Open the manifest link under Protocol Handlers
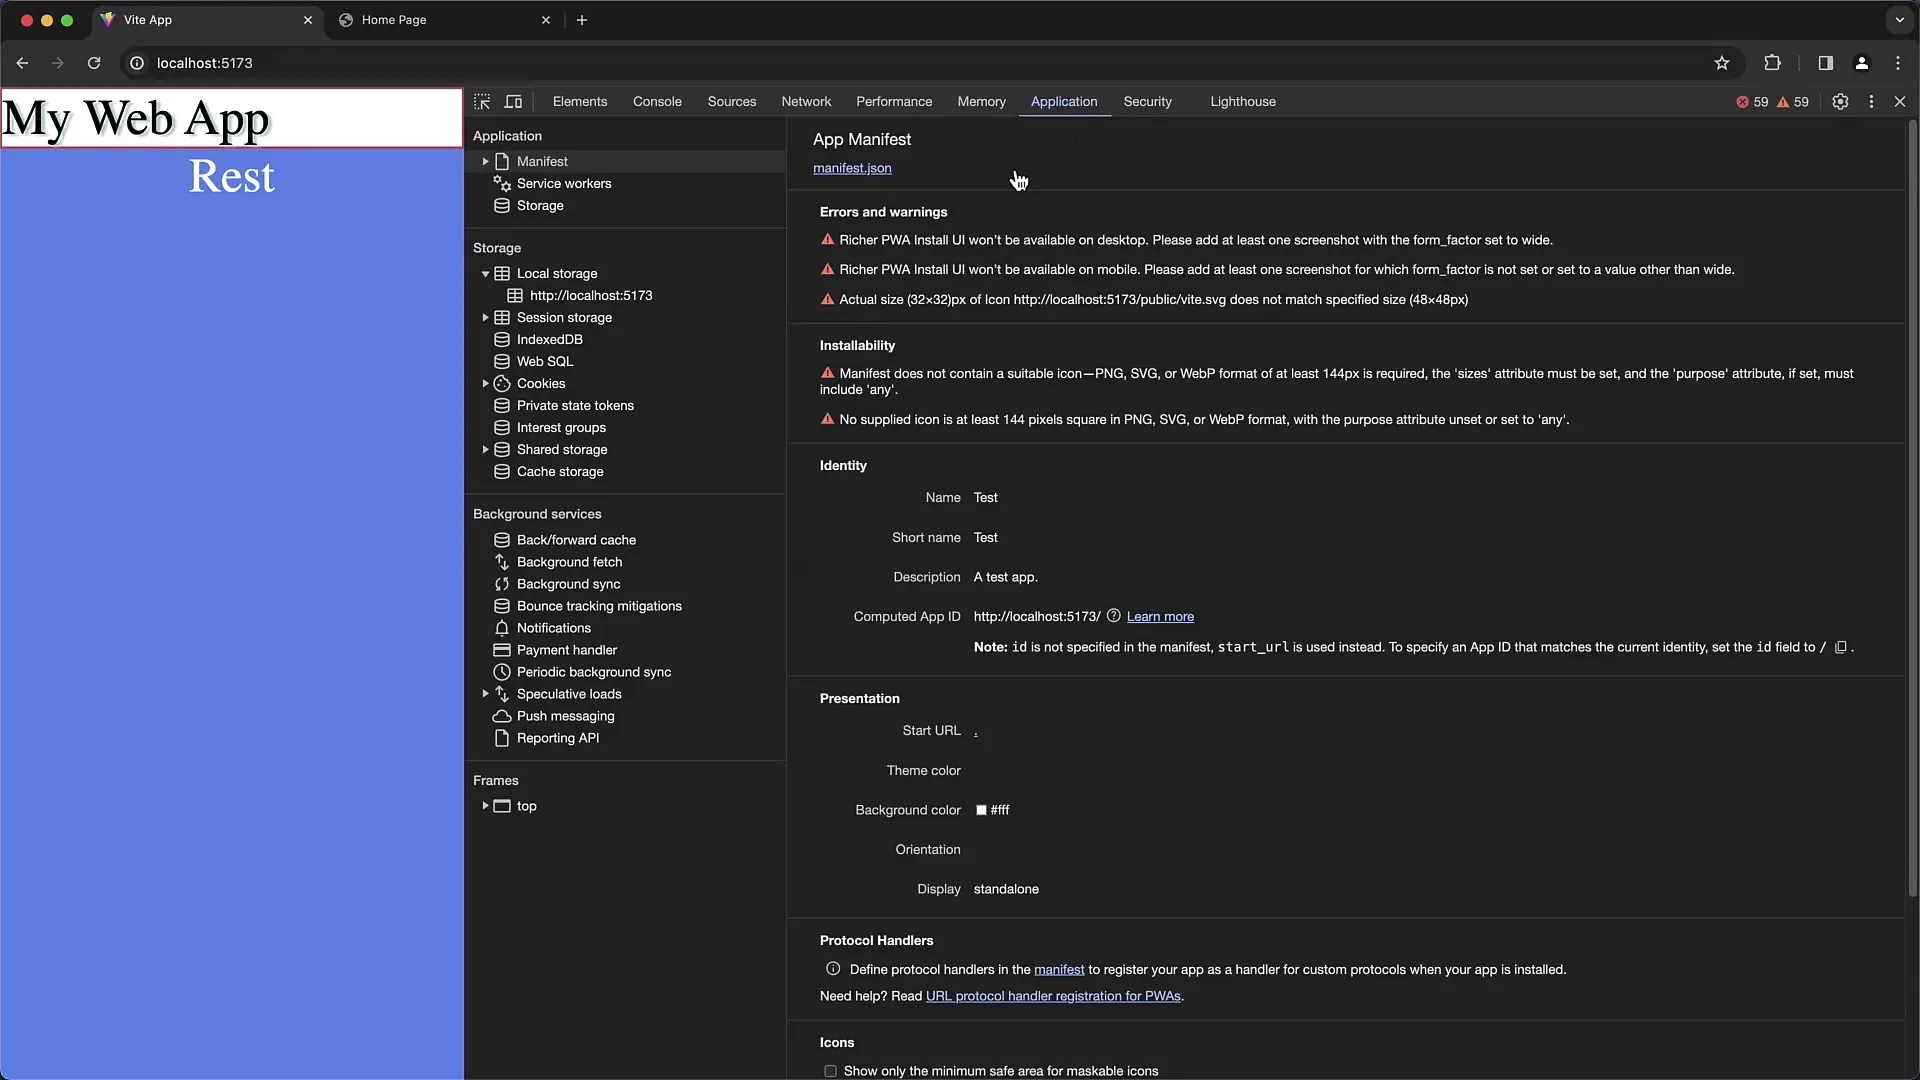1920x1080 pixels. tap(1059, 970)
